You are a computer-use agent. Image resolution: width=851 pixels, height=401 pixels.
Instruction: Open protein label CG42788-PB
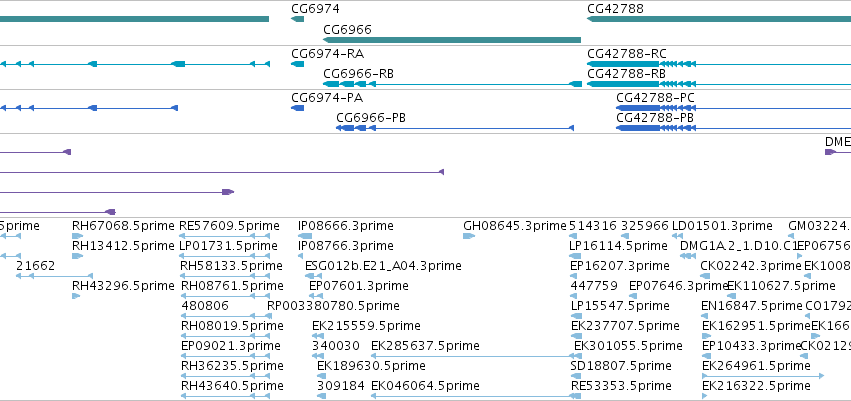(655, 118)
